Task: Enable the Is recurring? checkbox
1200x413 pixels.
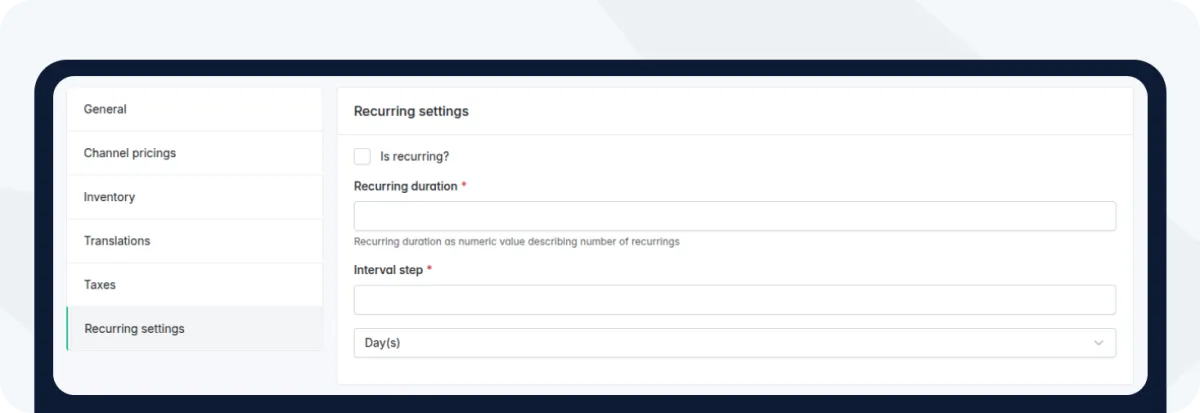Action: point(362,157)
